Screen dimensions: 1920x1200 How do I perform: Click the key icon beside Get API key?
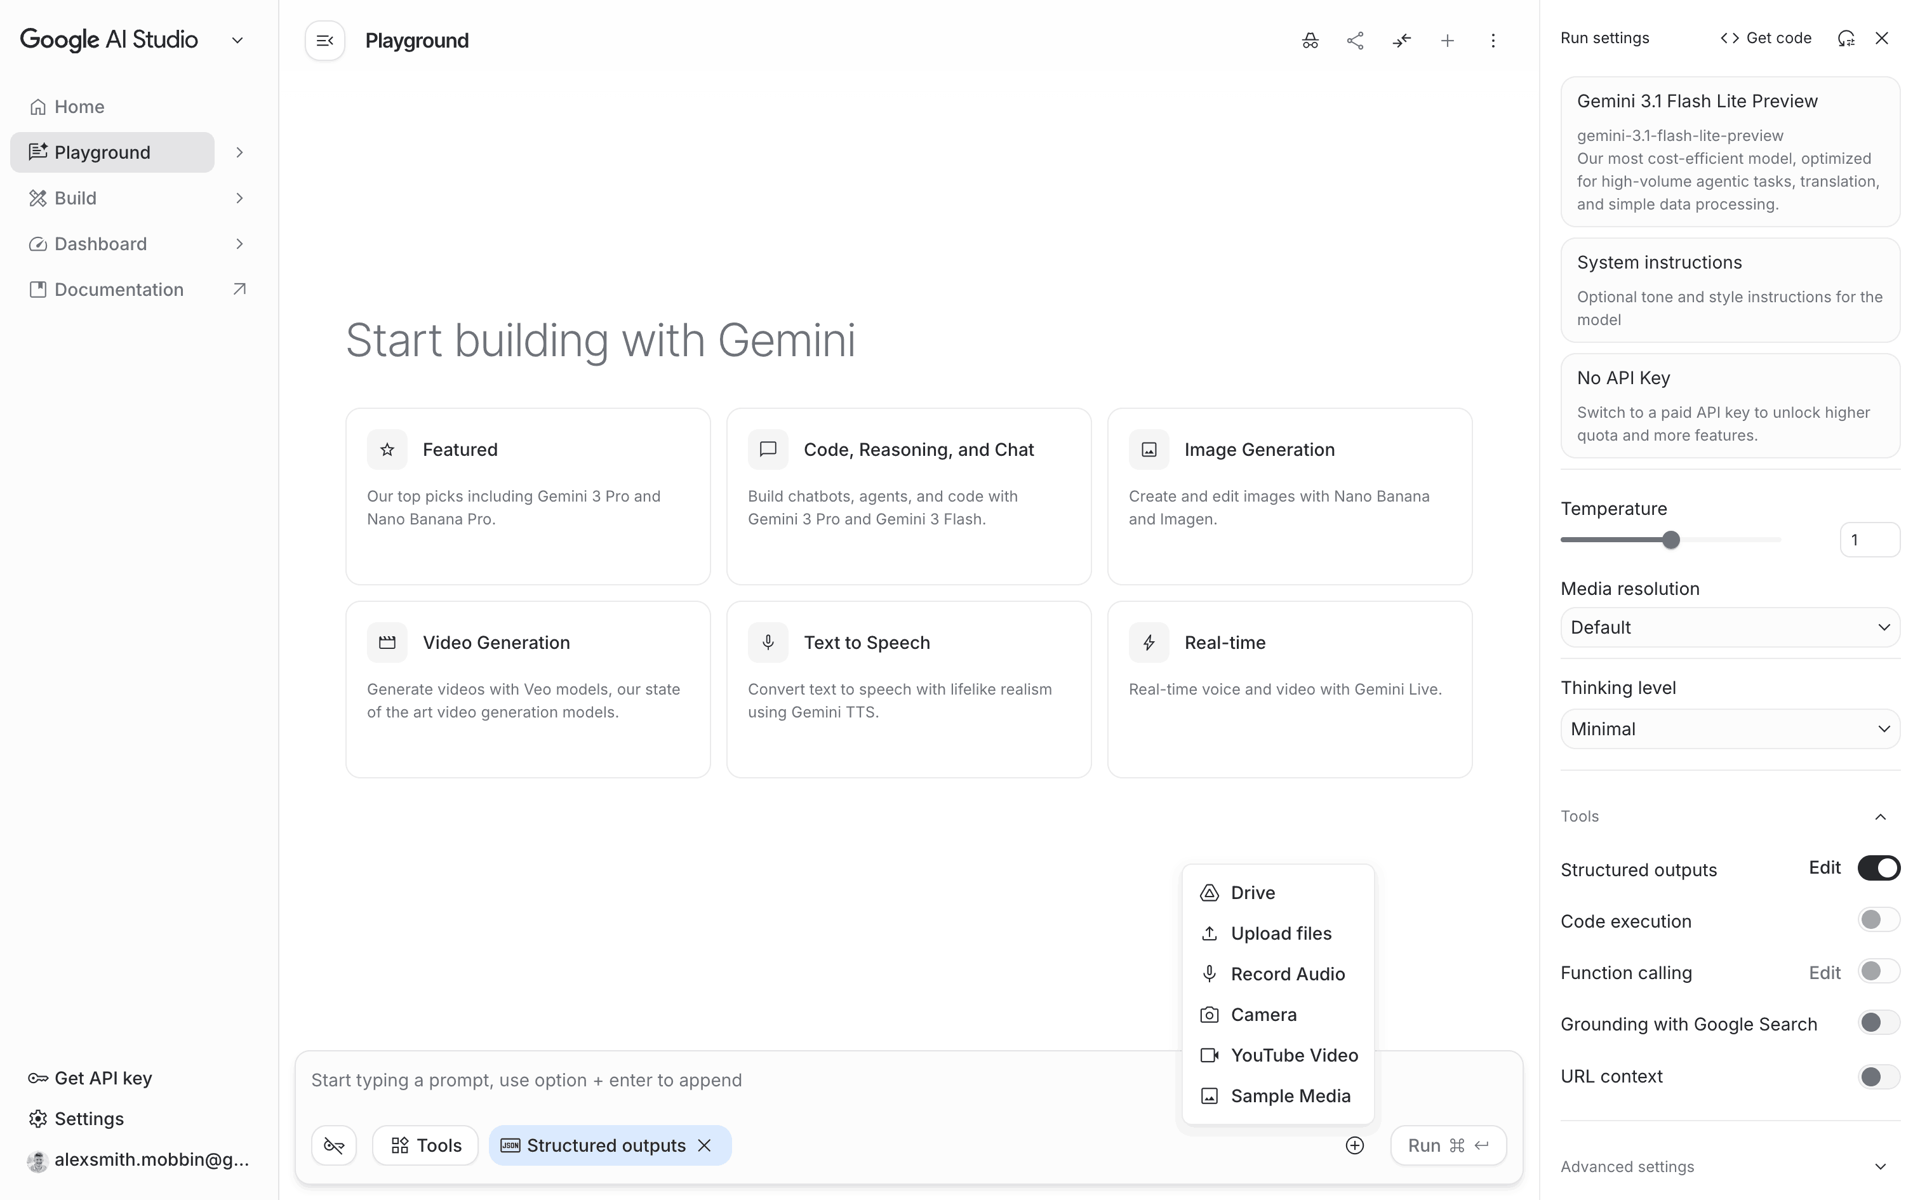[x=38, y=1078]
